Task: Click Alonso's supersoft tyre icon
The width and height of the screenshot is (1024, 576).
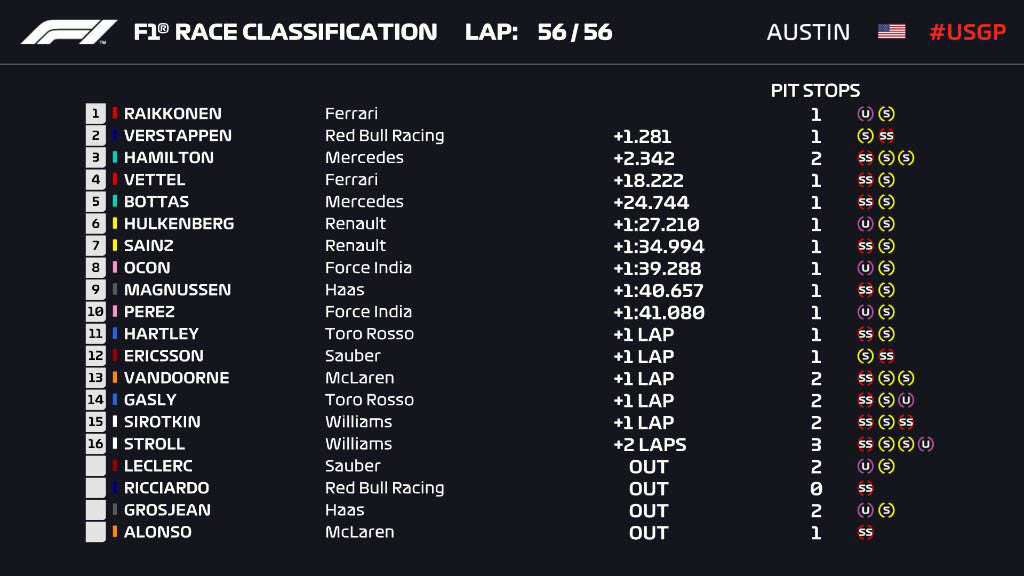Action: [865, 532]
